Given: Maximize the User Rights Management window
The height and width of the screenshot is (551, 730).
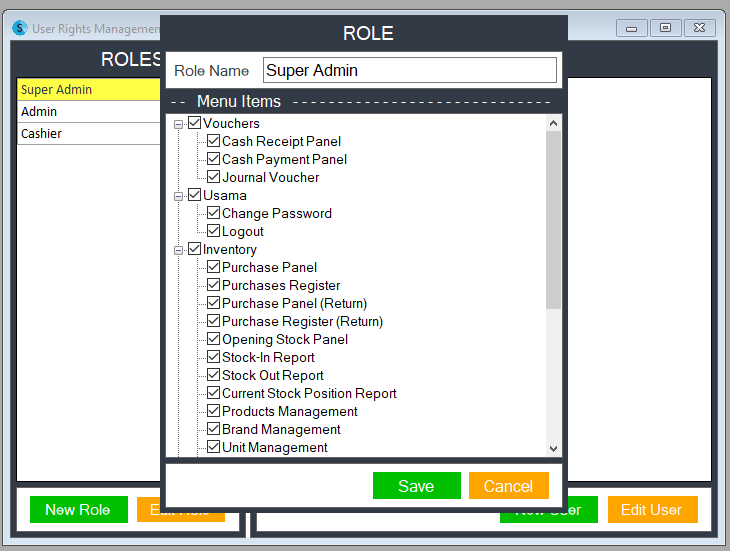Looking at the screenshot, I should (666, 28).
